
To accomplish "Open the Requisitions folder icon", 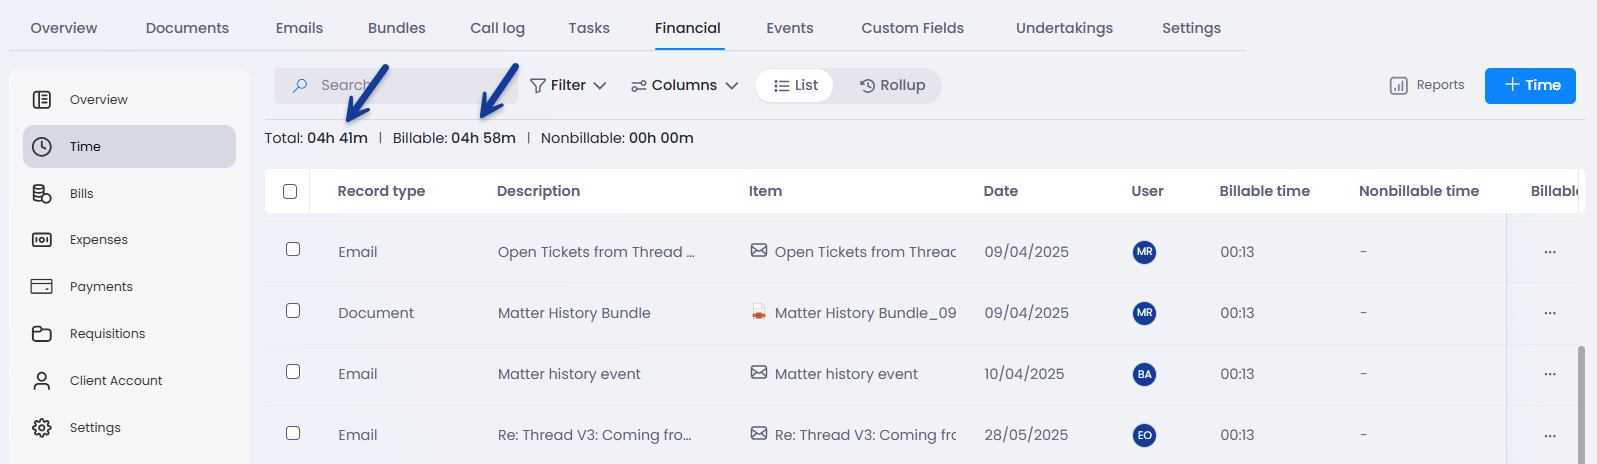I will (x=42, y=334).
